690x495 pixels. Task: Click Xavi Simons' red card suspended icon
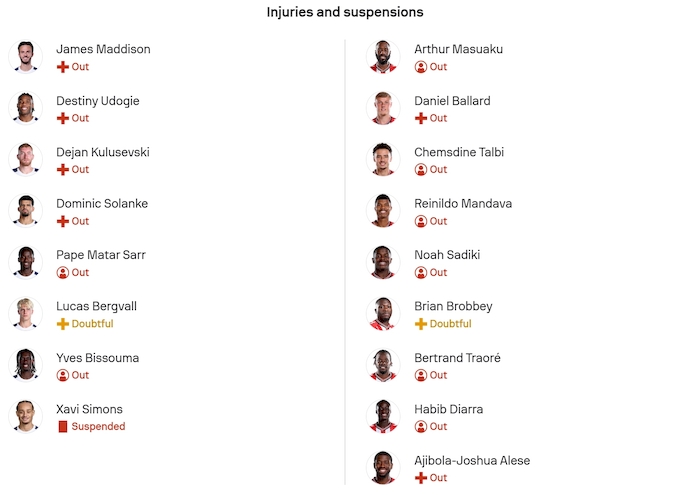tap(62, 427)
